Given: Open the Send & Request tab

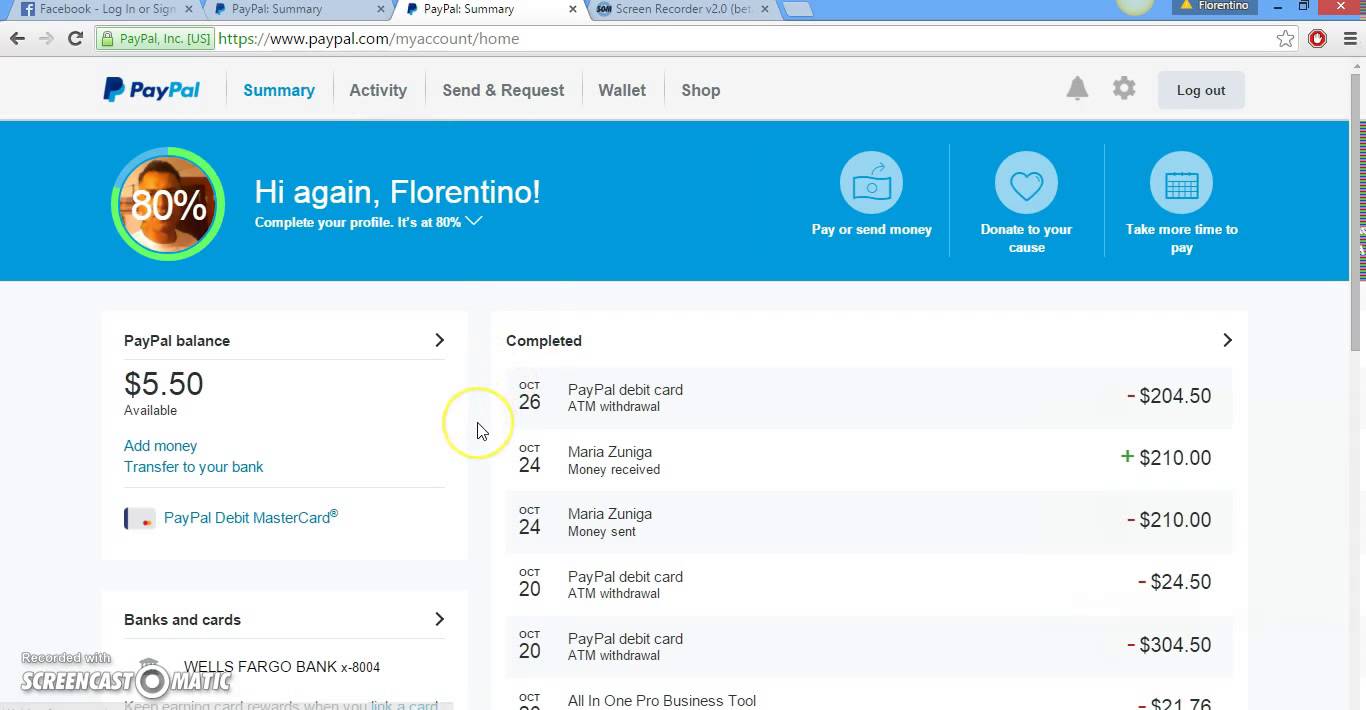Looking at the screenshot, I should pos(503,90).
